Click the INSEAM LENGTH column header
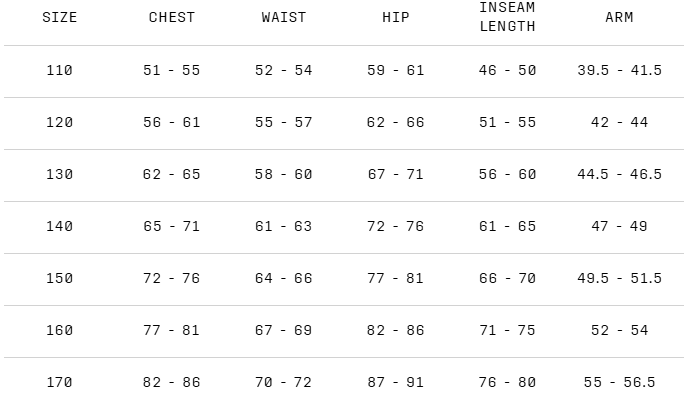 click(507, 17)
